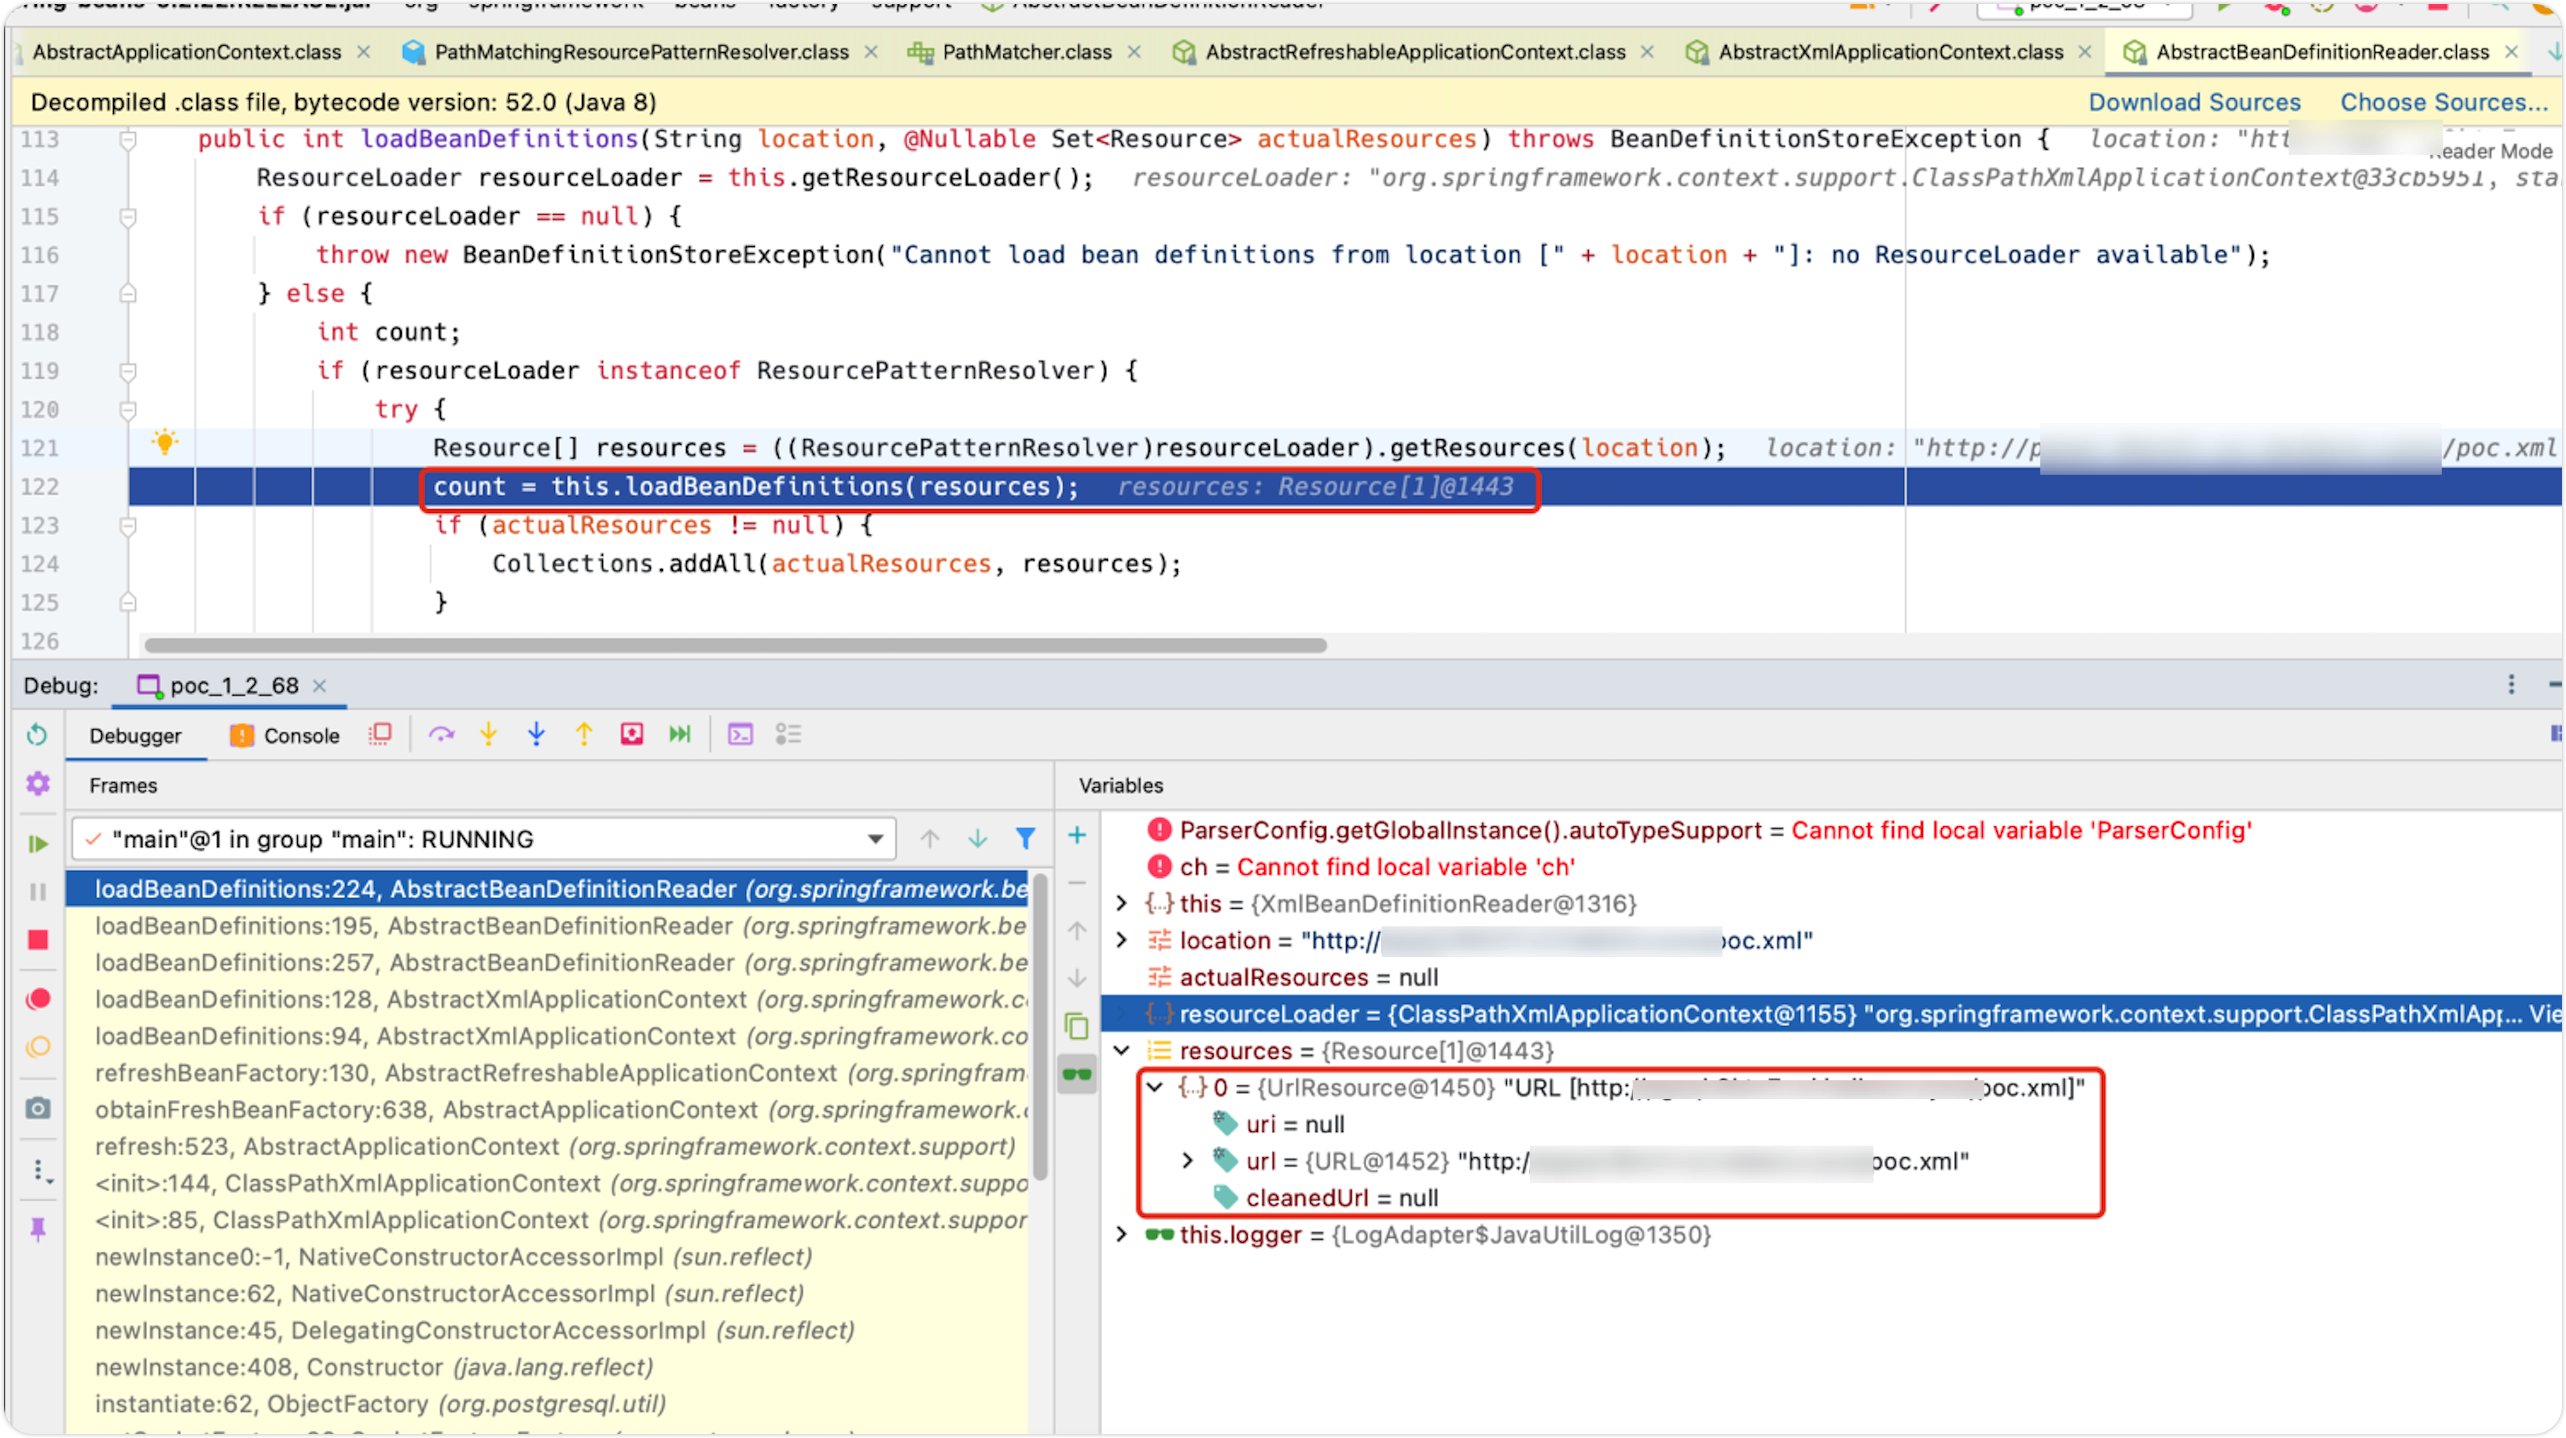Click the editor horizontal scrollbar
This screenshot has height=1438, width=2566.
(736, 646)
